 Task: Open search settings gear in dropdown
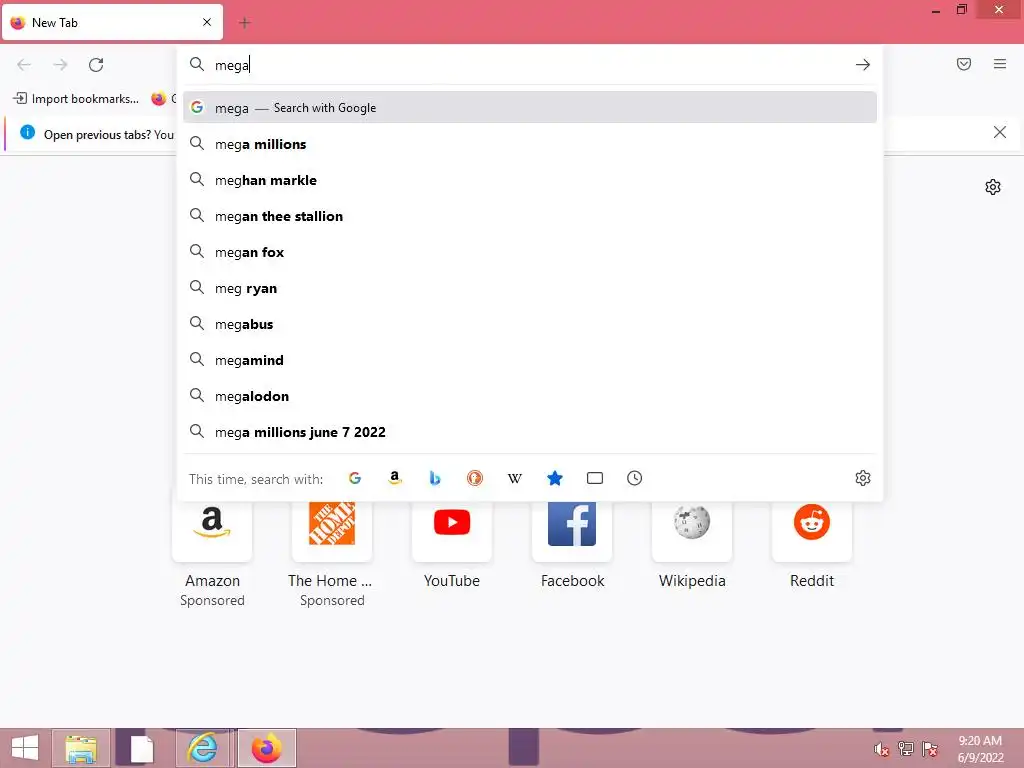[863, 478]
